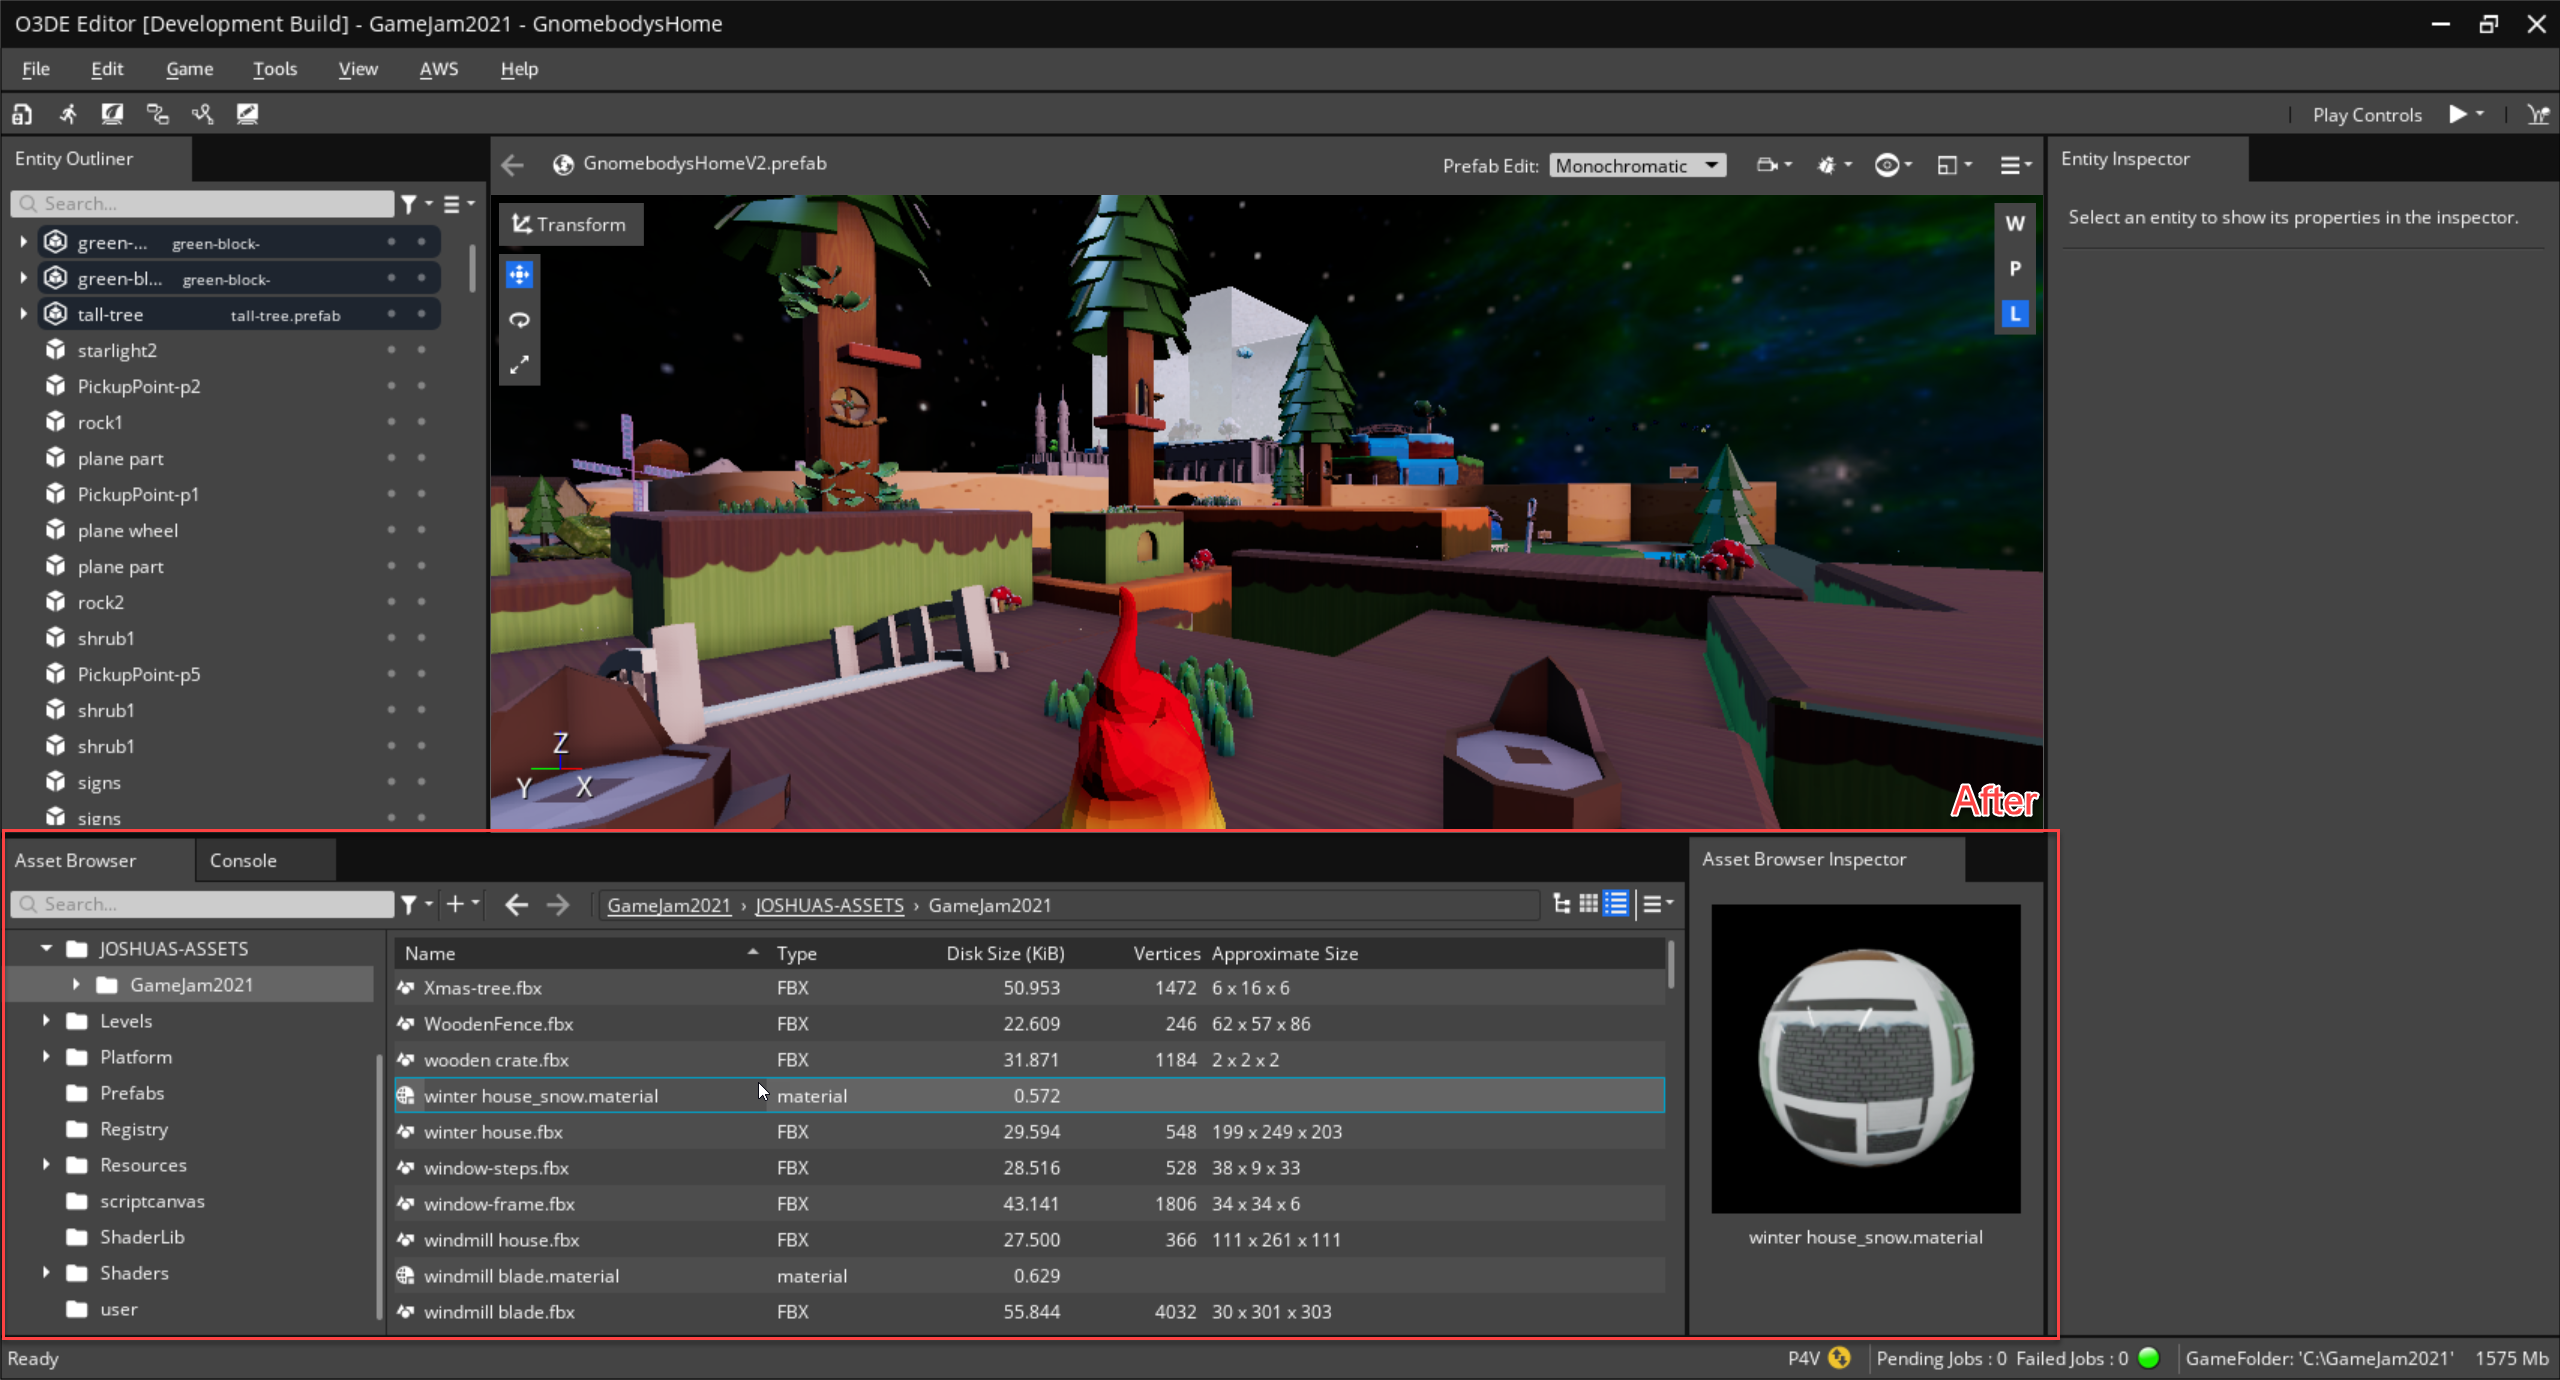Click the Name column header to sort

click(x=430, y=953)
